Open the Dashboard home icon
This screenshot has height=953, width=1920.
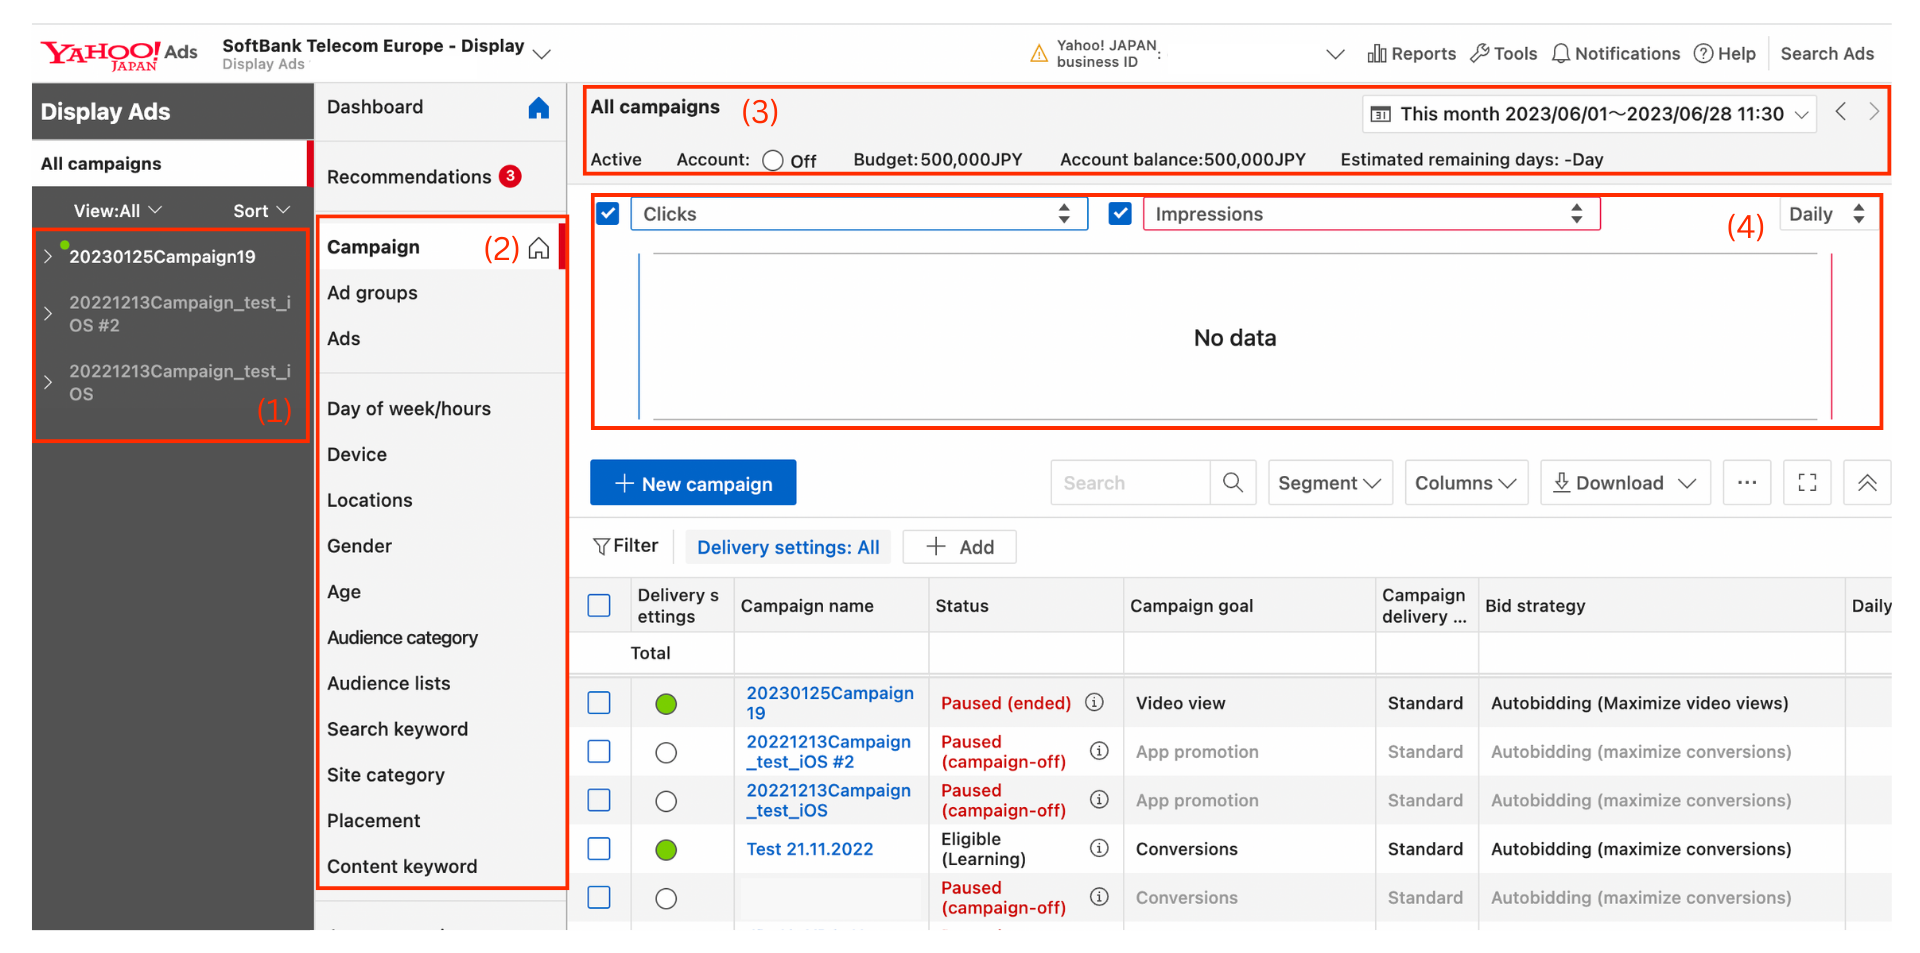click(x=538, y=108)
